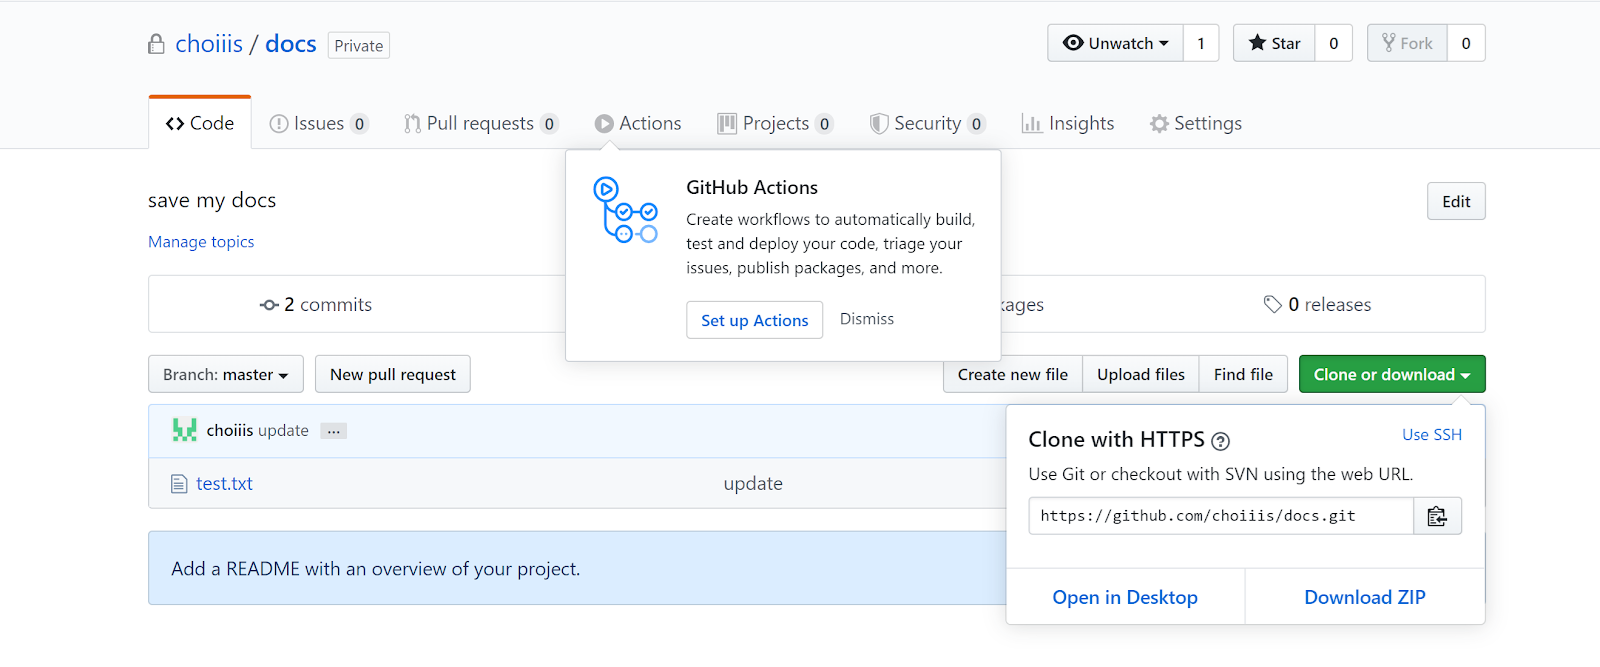Click Download ZIP
The height and width of the screenshot is (667, 1600).
pyautogui.click(x=1365, y=597)
